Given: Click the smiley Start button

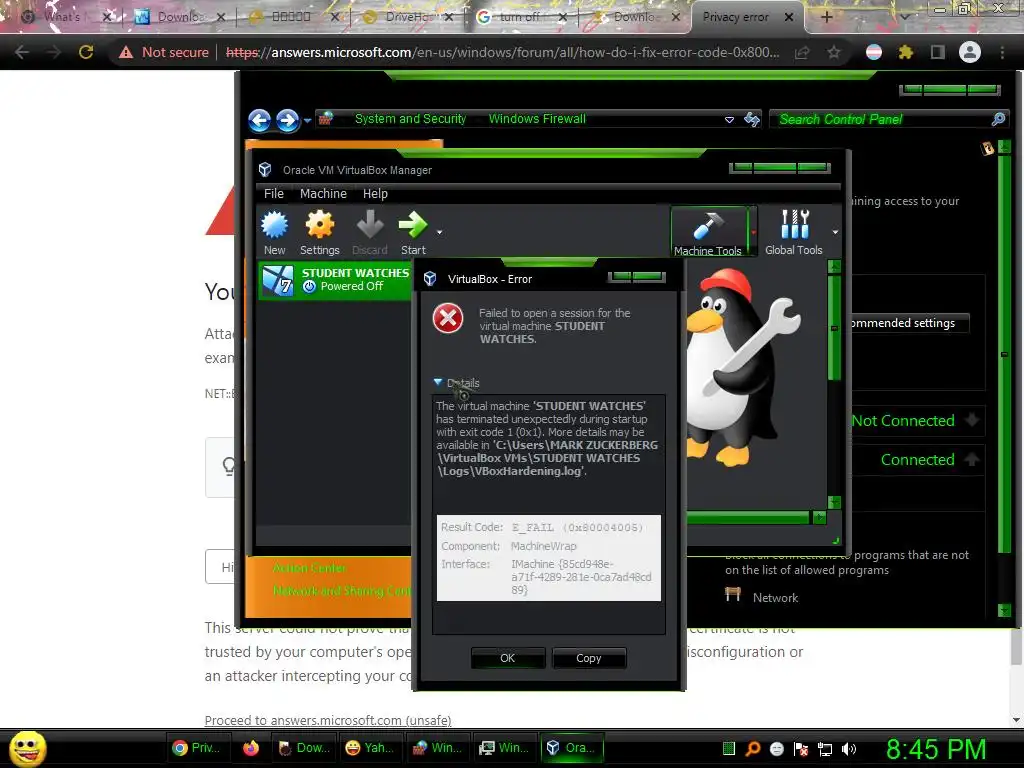Looking at the screenshot, I should (x=27, y=748).
